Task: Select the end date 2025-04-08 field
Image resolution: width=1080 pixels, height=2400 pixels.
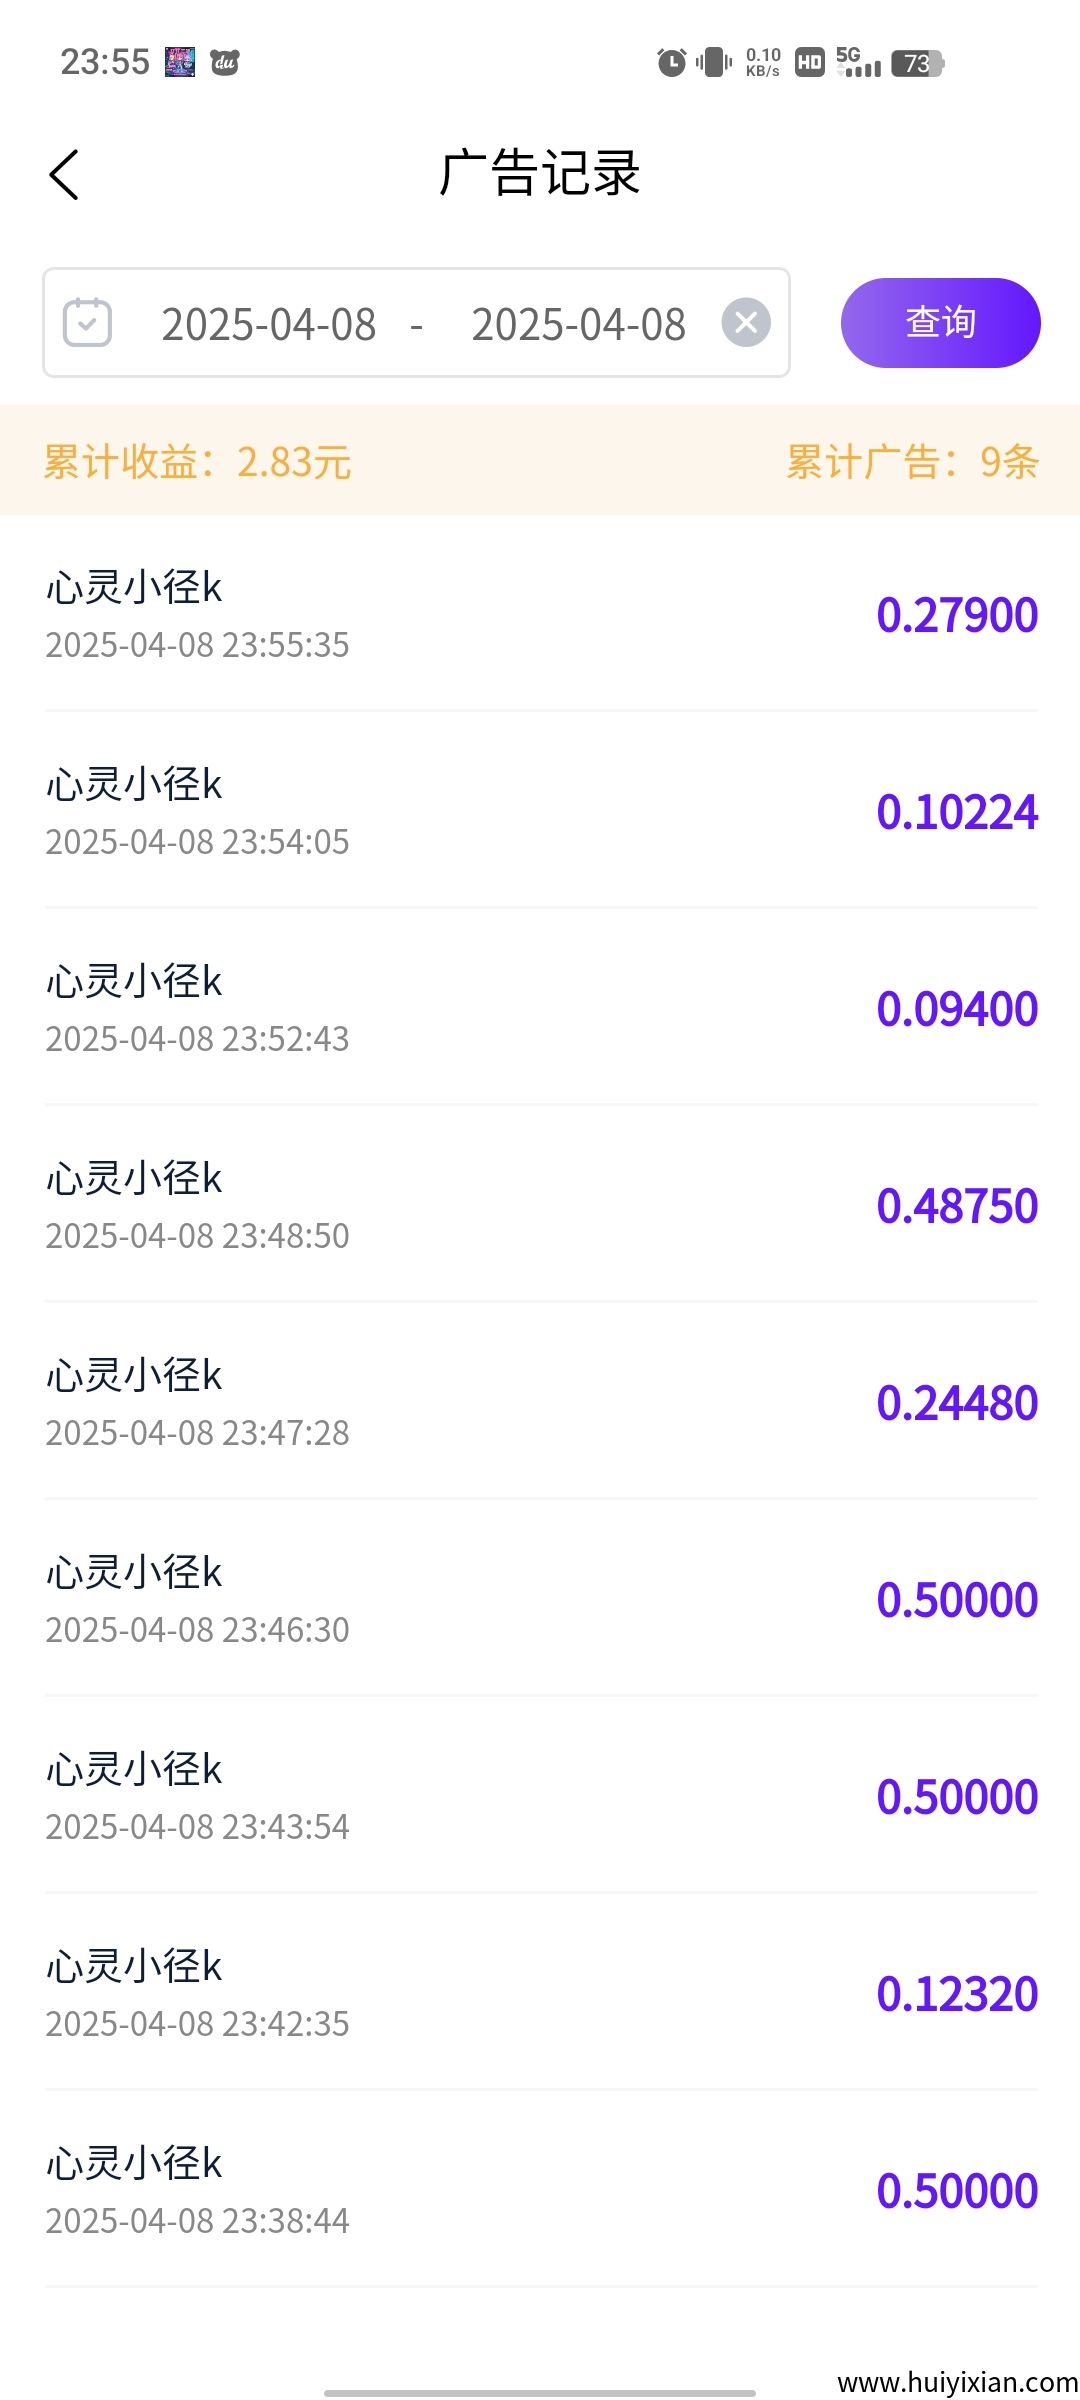Action: [578, 324]
